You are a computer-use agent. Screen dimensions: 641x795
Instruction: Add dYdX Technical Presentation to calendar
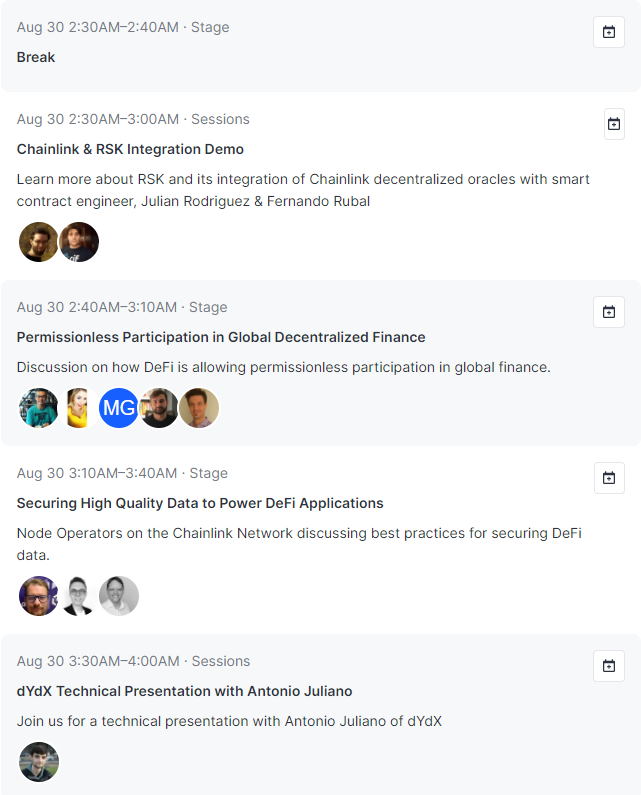[608, 666]
